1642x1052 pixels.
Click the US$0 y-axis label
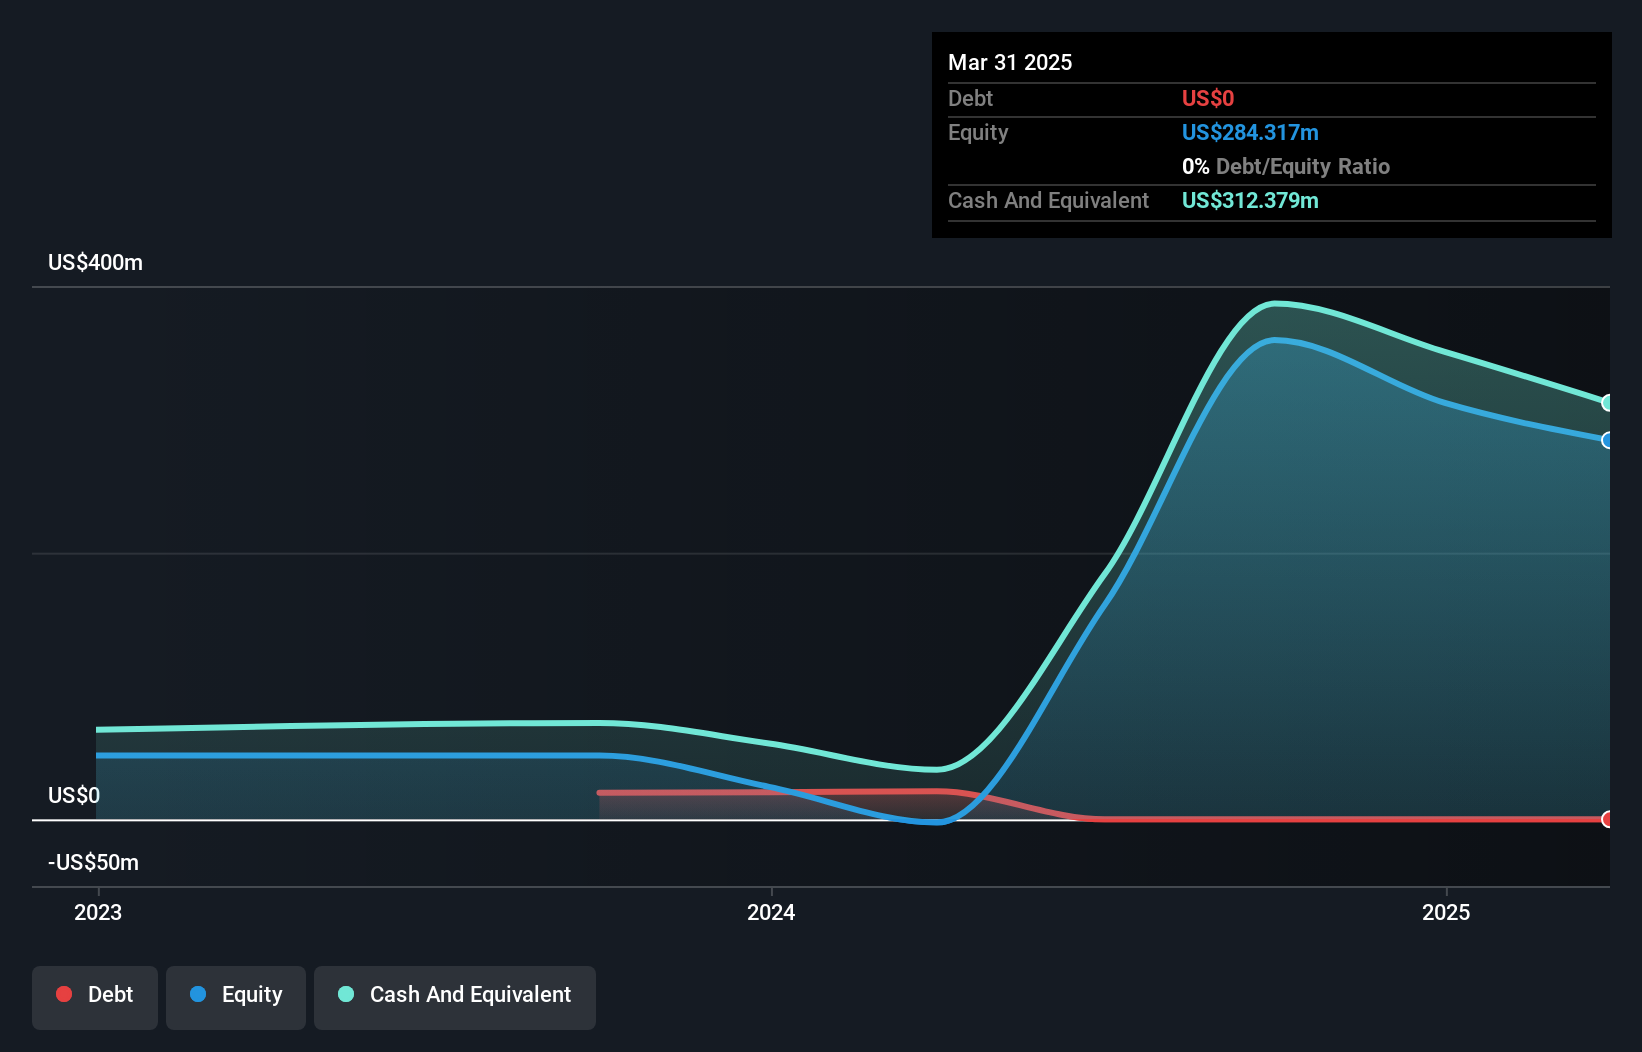pos(74,795)
